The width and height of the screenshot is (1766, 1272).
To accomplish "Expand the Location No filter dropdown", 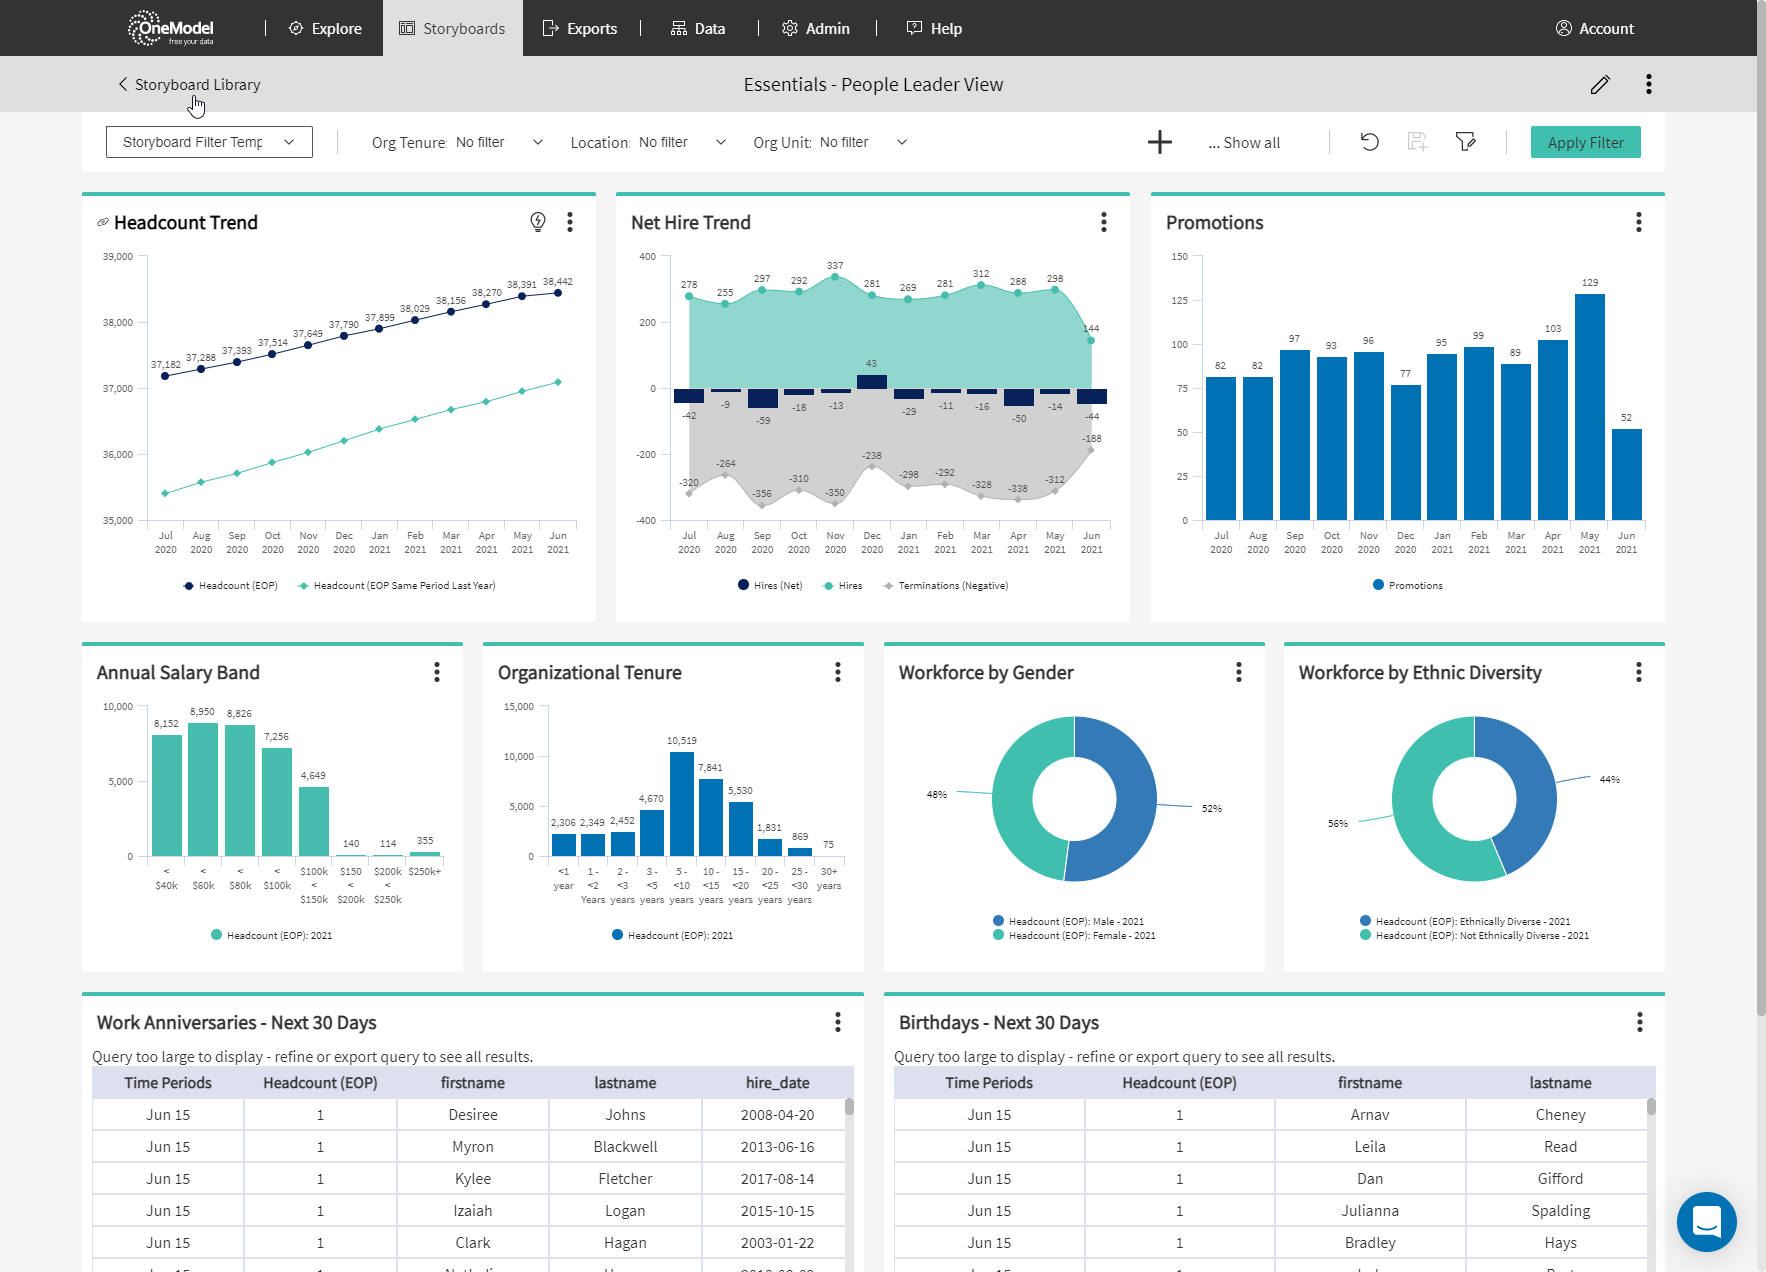I will pyautogui.click(x=720, y=142).
